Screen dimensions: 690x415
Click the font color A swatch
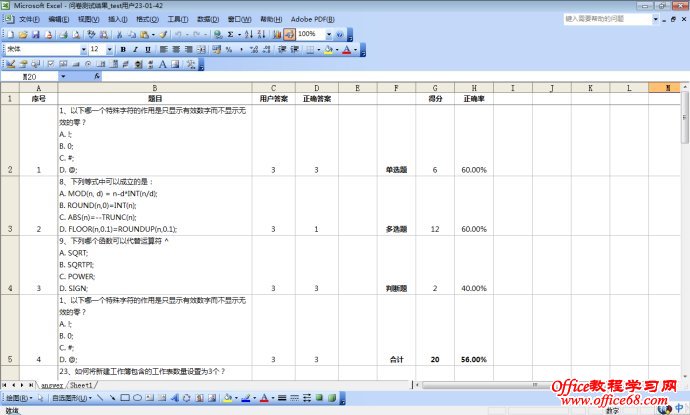[345, 49]
